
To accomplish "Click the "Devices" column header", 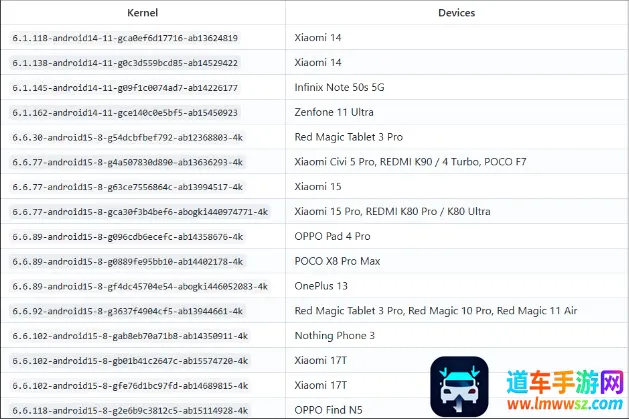I will click(457, 13).
